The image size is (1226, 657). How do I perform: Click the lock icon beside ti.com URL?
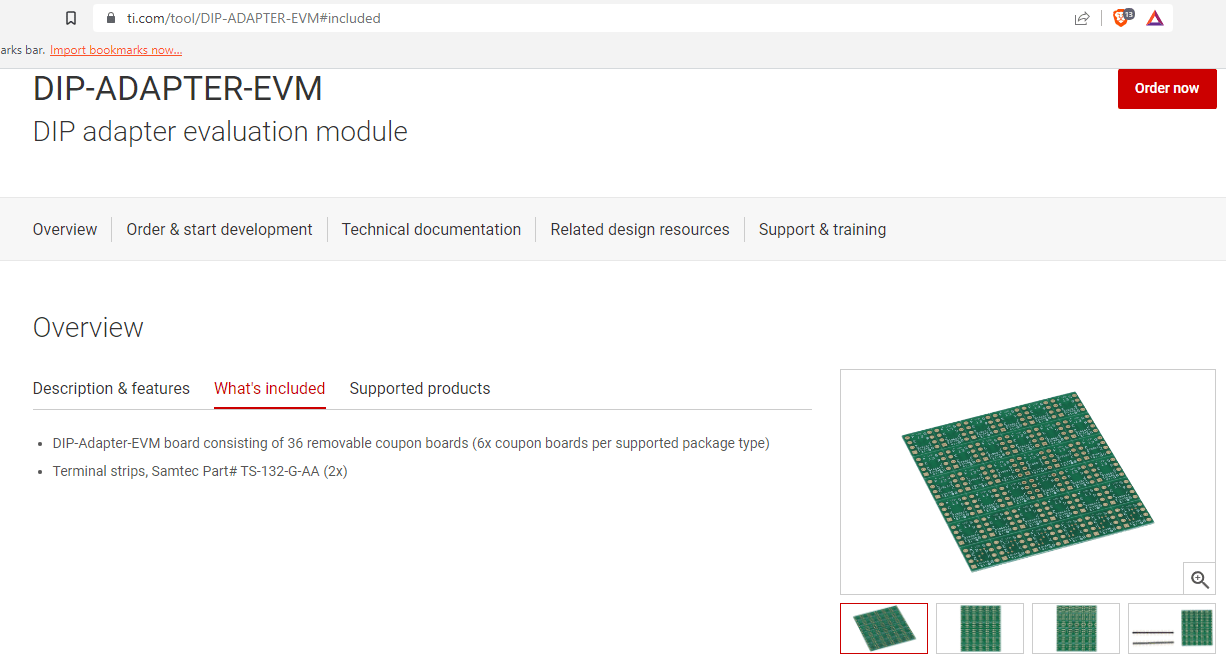click(x=109, y=18)
